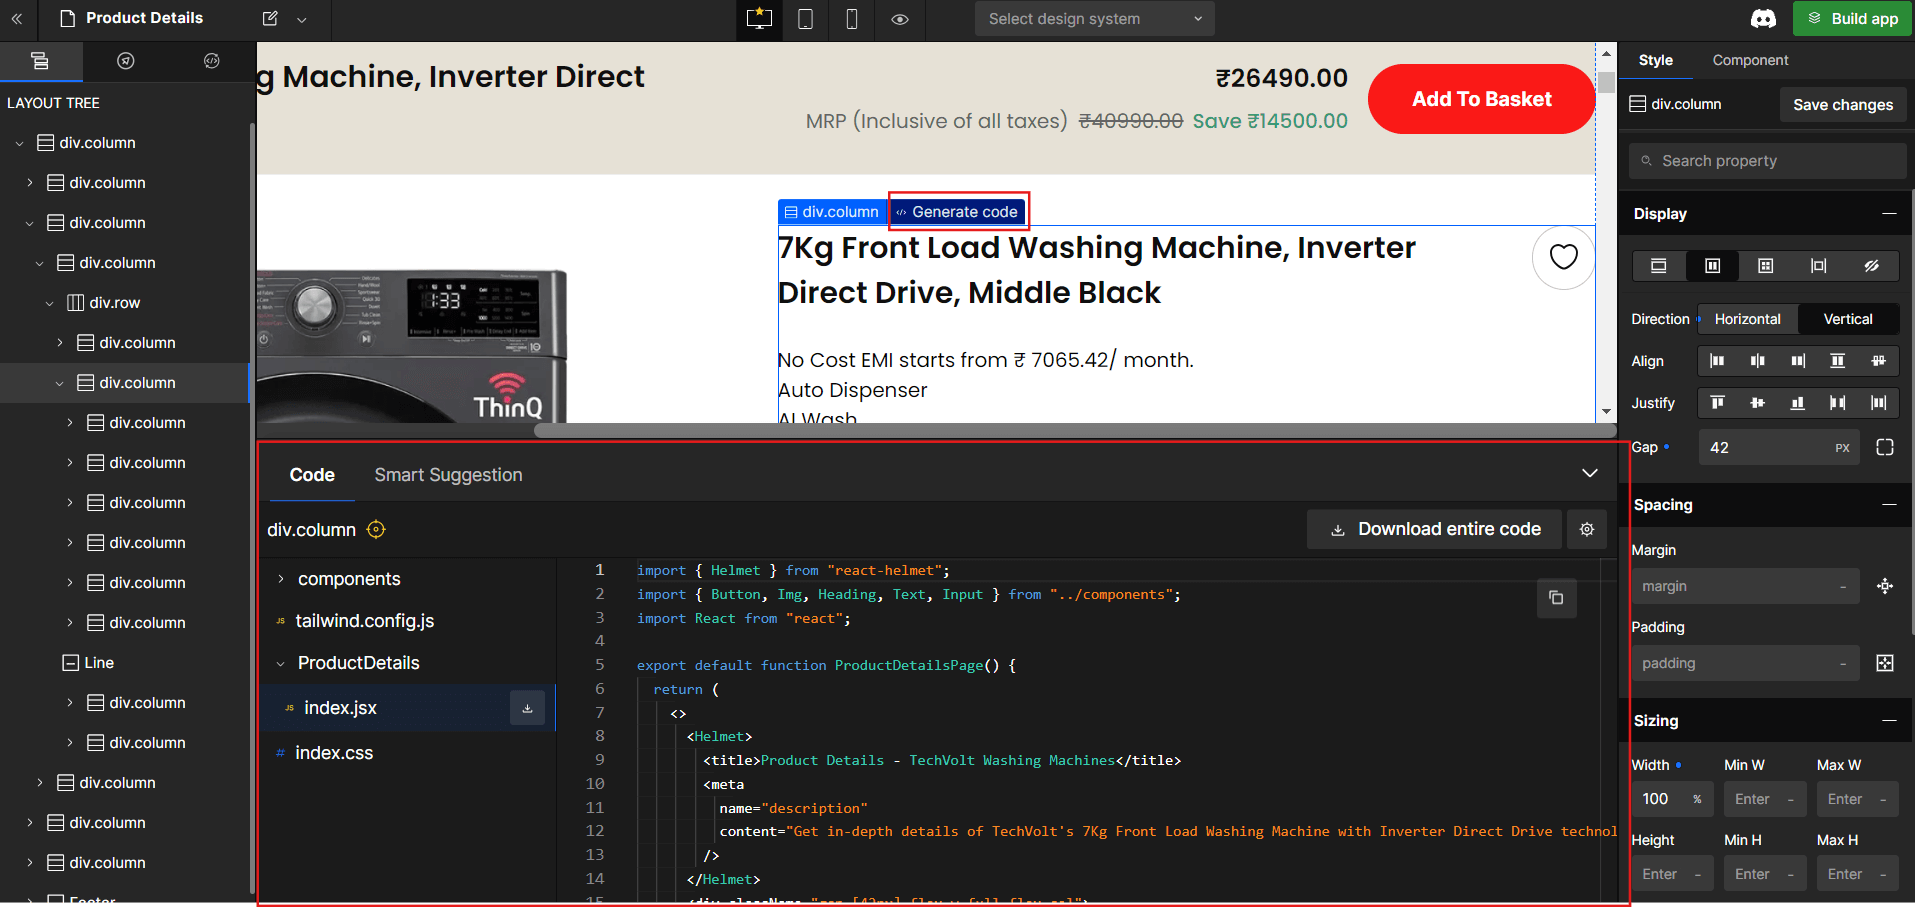Collapse the Display section
Image resolution: width=1915 pixels, height=907 pixels.
tap(1889, 213)
